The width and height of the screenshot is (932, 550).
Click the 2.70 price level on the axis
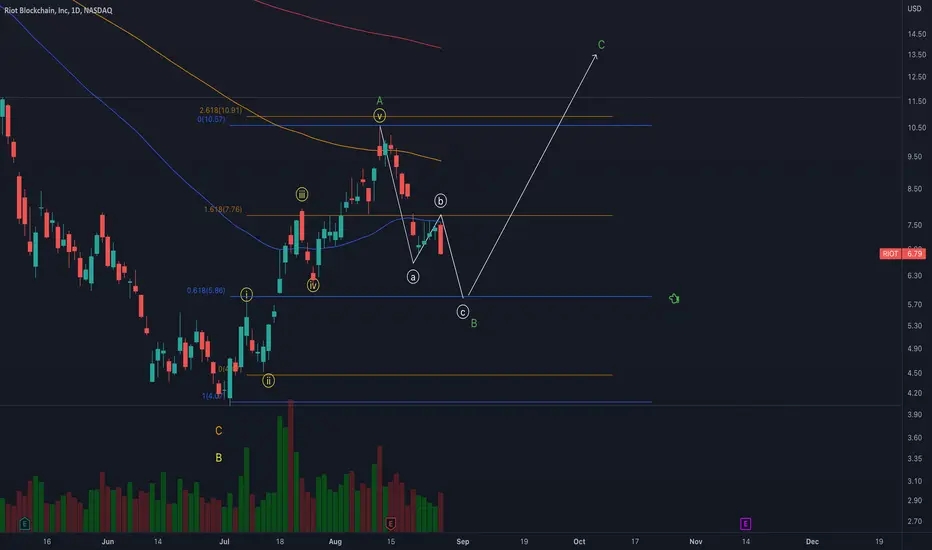point(917,521)
